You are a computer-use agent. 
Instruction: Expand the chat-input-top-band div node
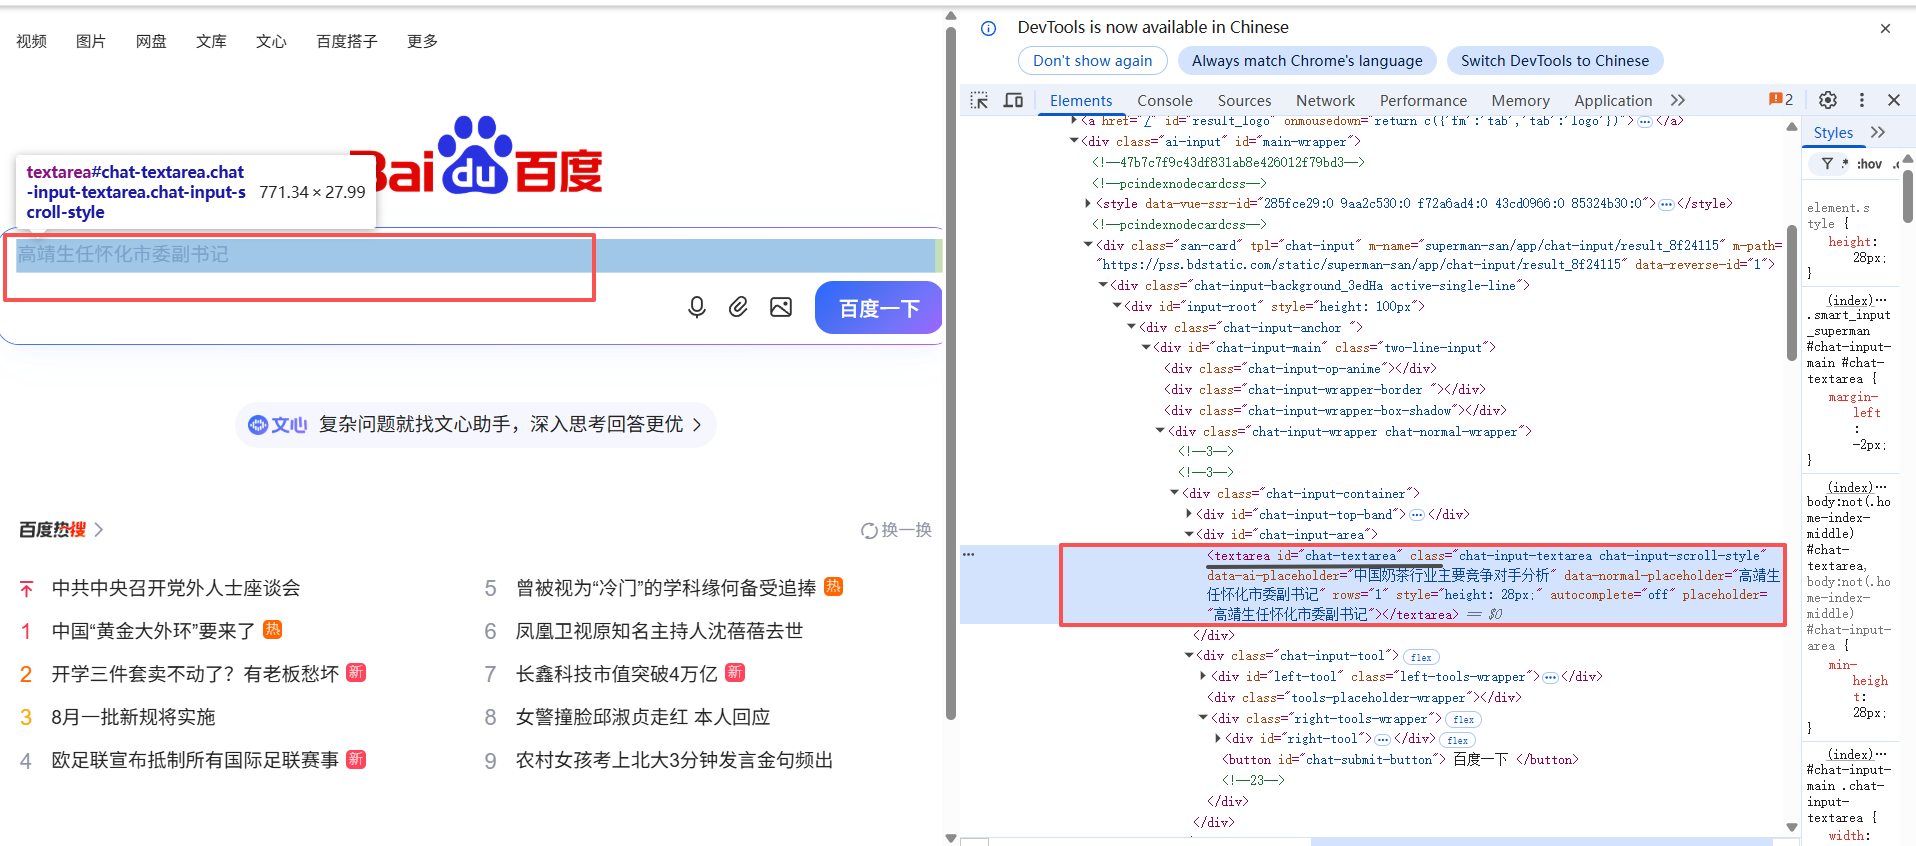[x=1189, y=515]
